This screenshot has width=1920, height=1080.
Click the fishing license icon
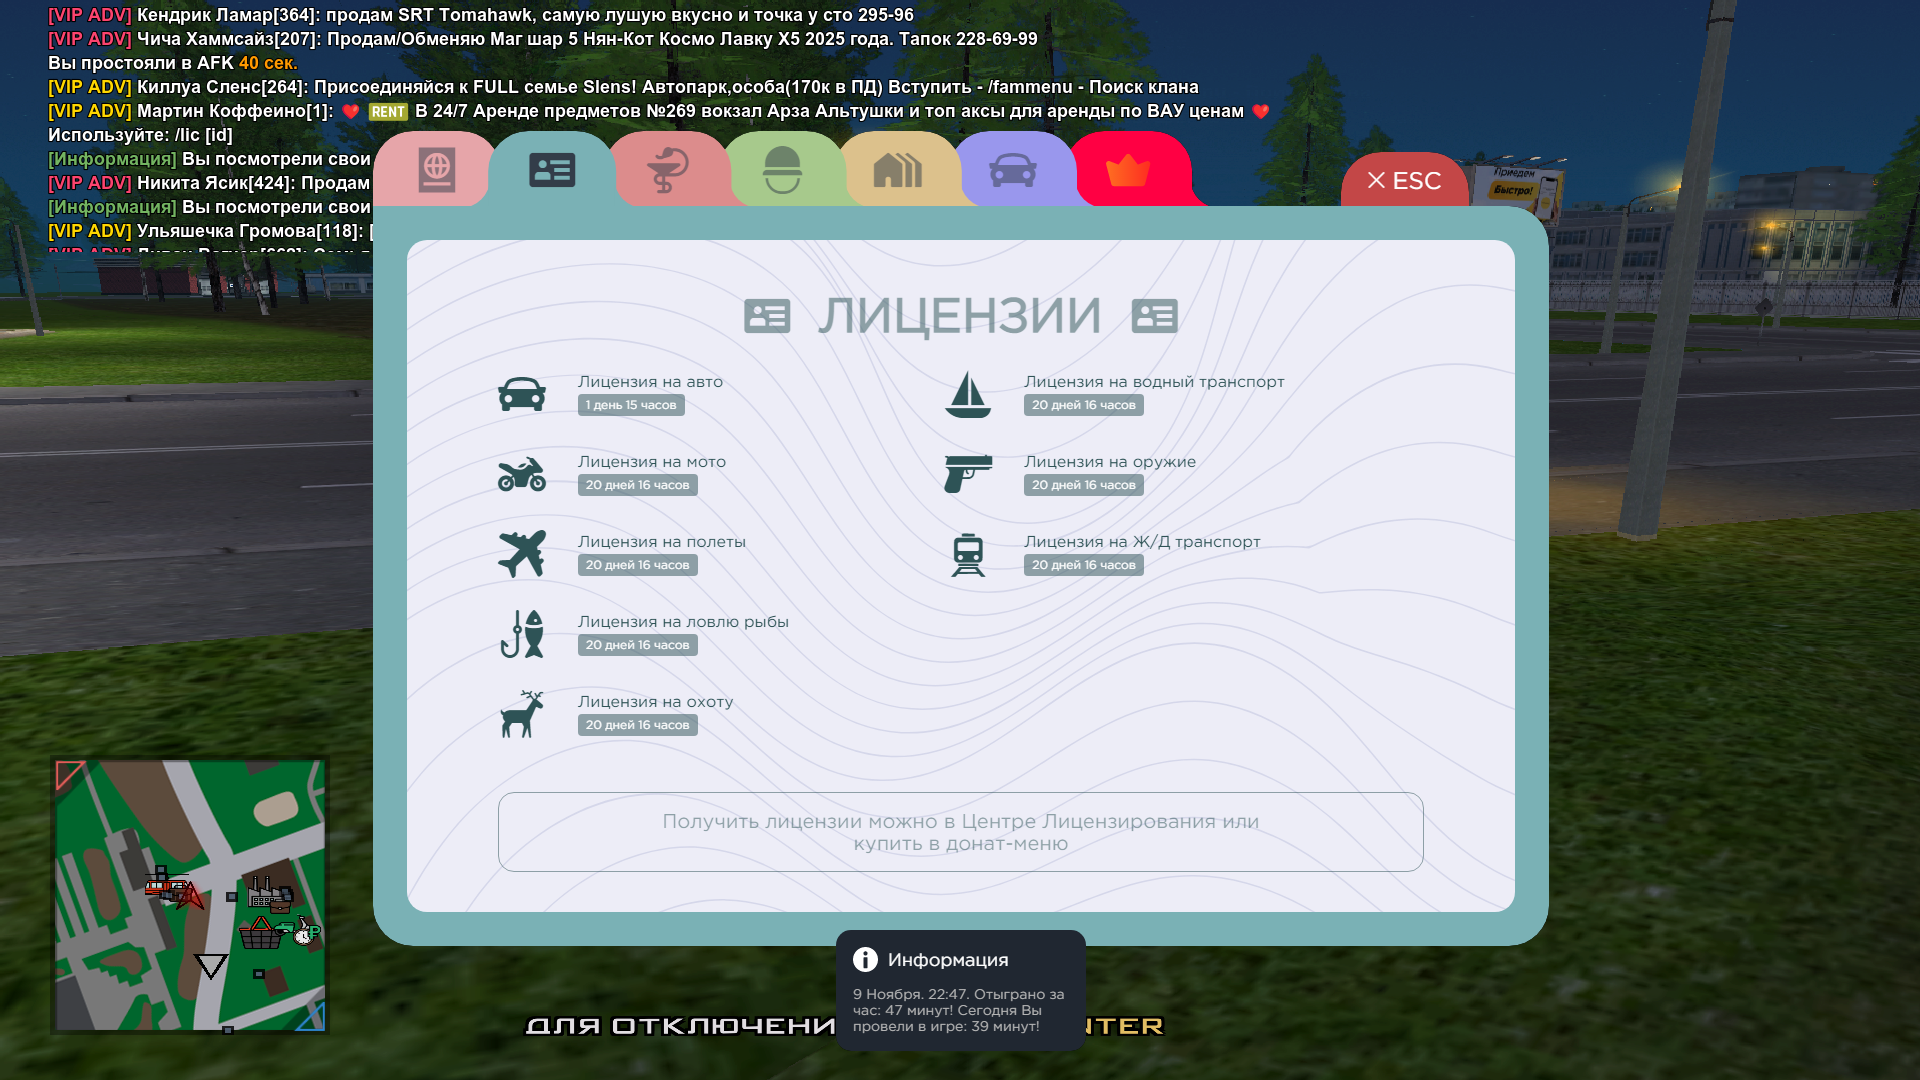[522, 634]
